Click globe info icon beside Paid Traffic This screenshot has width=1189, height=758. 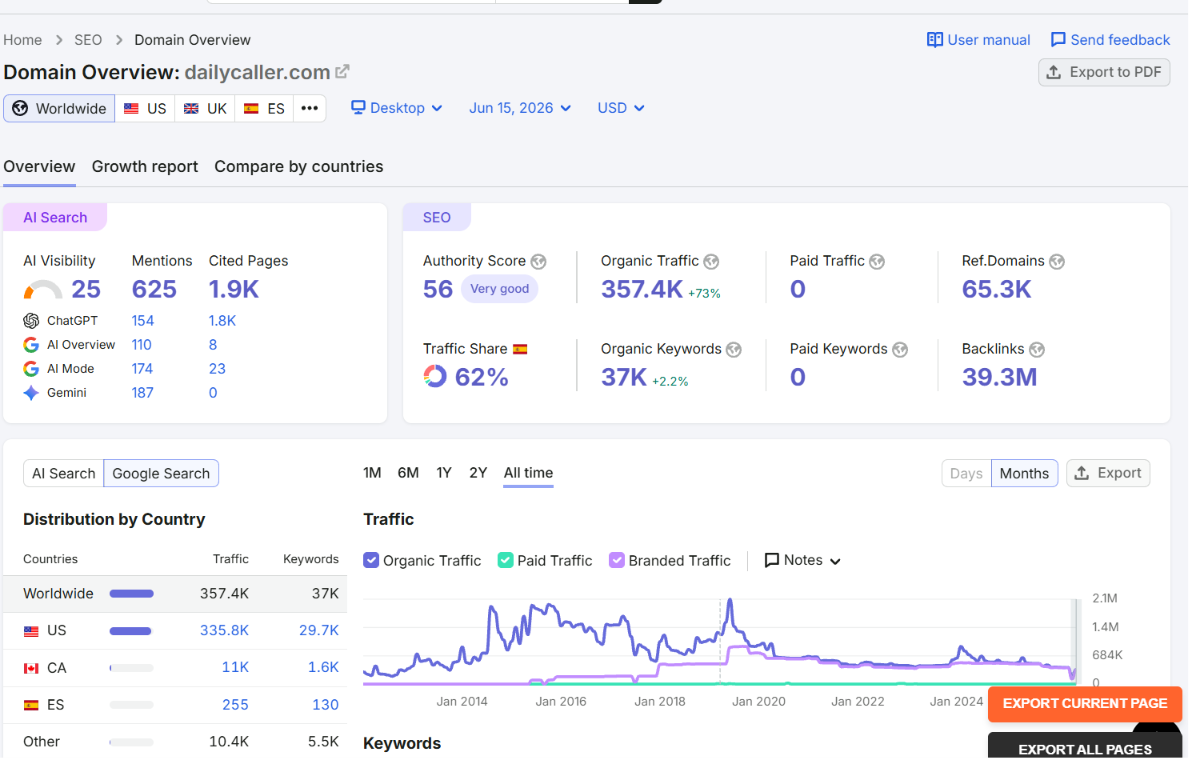(x=877, y=262)
